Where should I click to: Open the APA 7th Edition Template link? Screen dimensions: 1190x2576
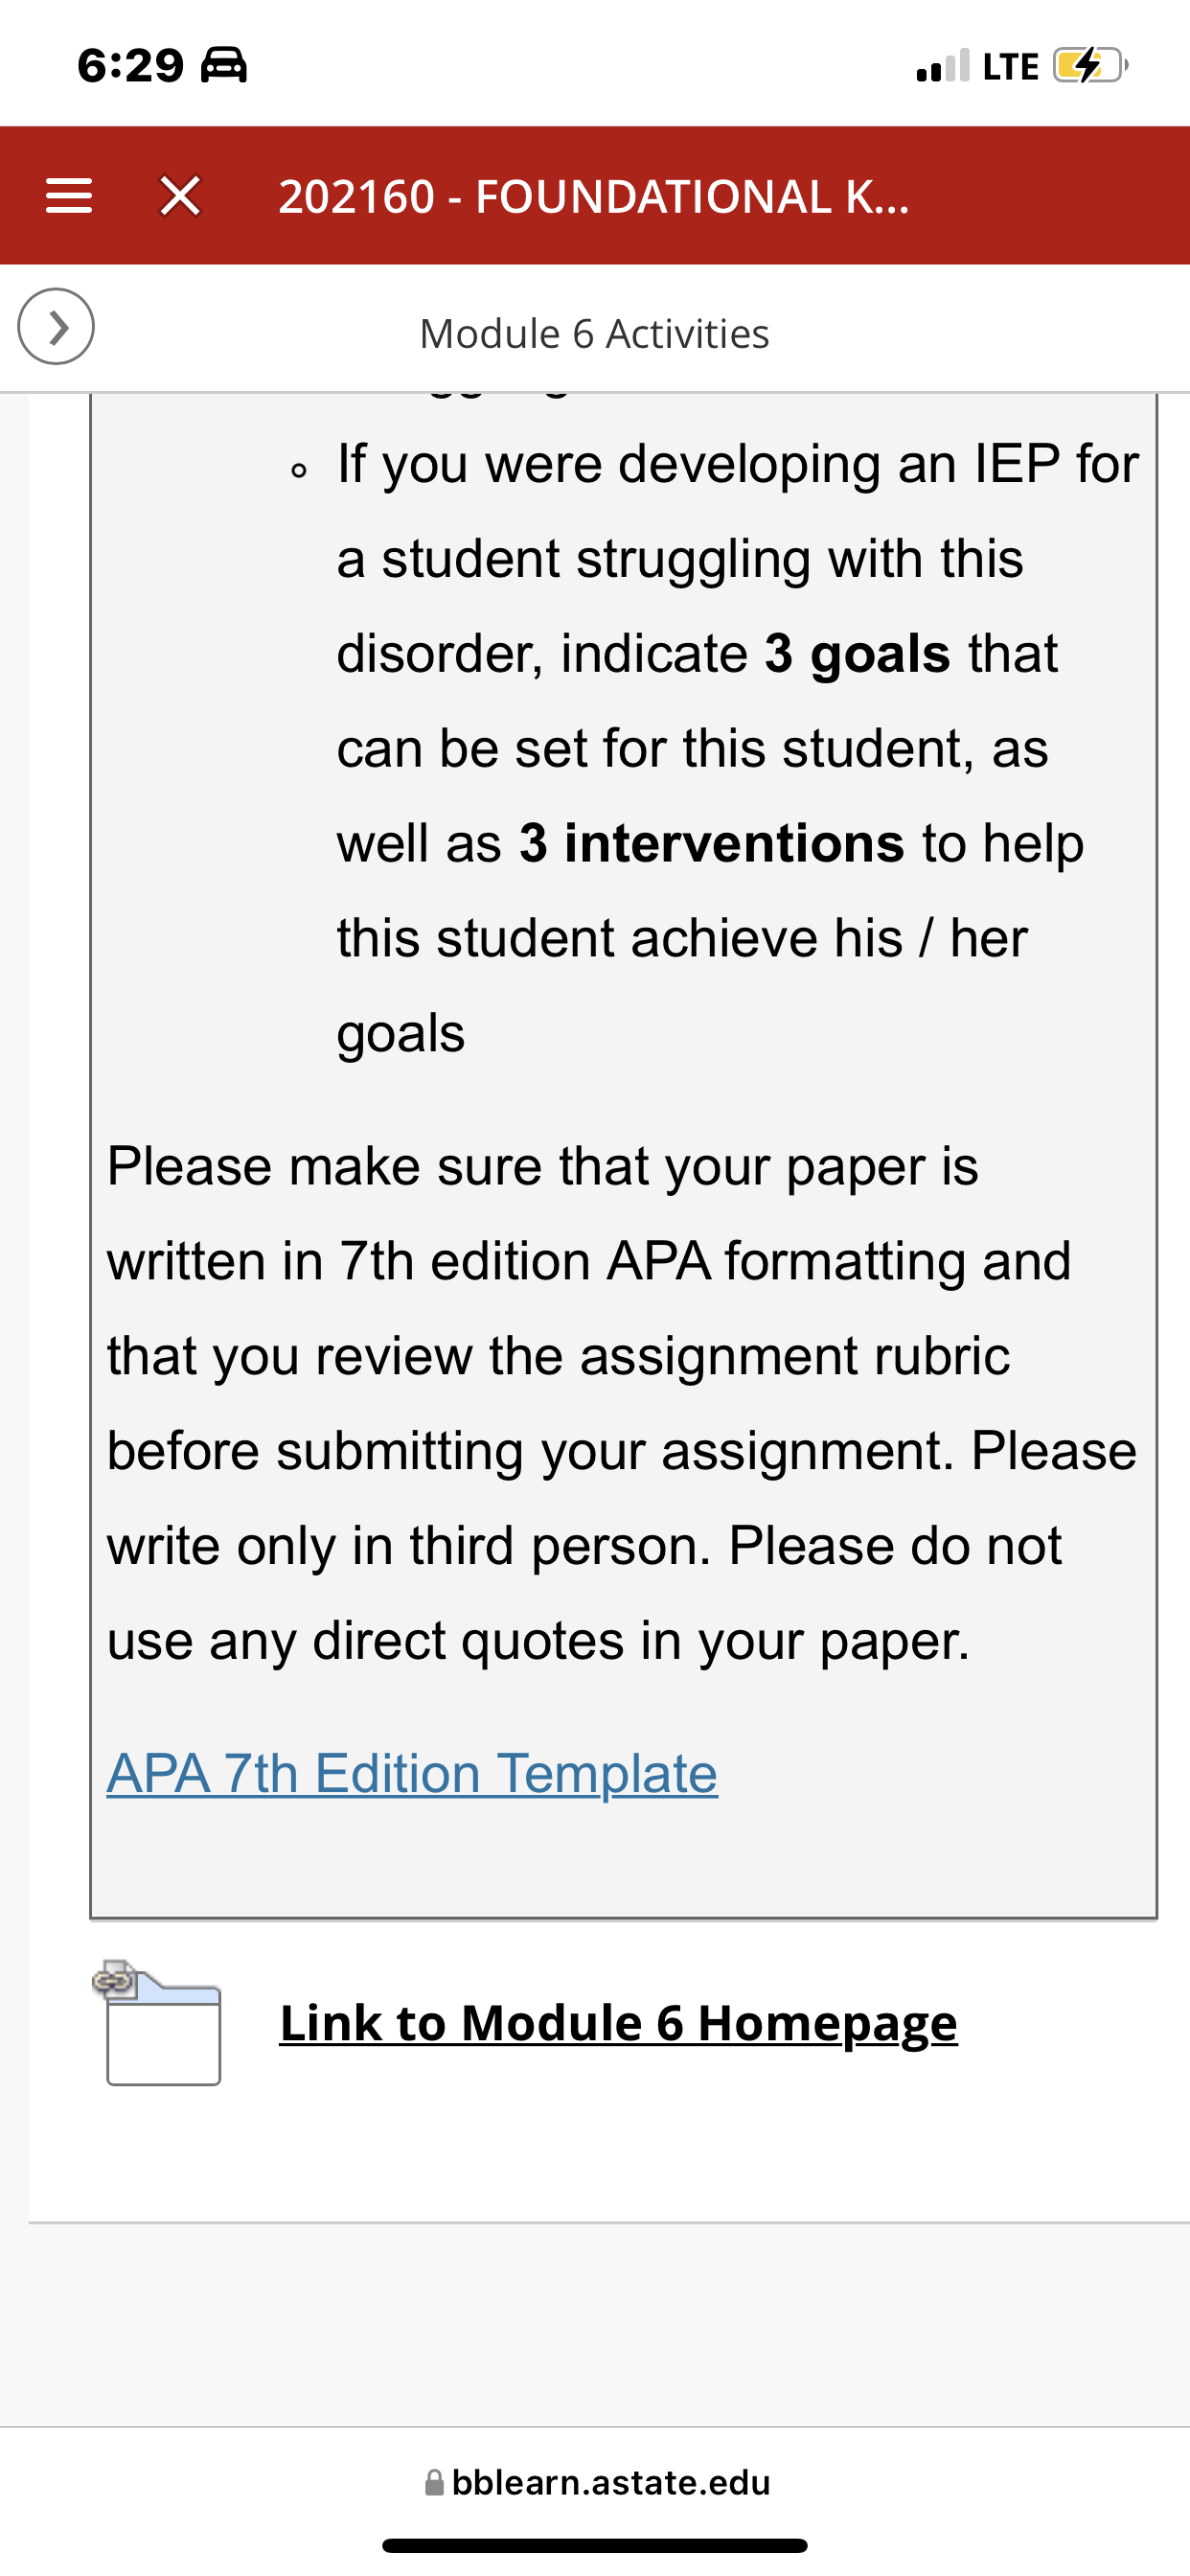tap(412, 1773)
